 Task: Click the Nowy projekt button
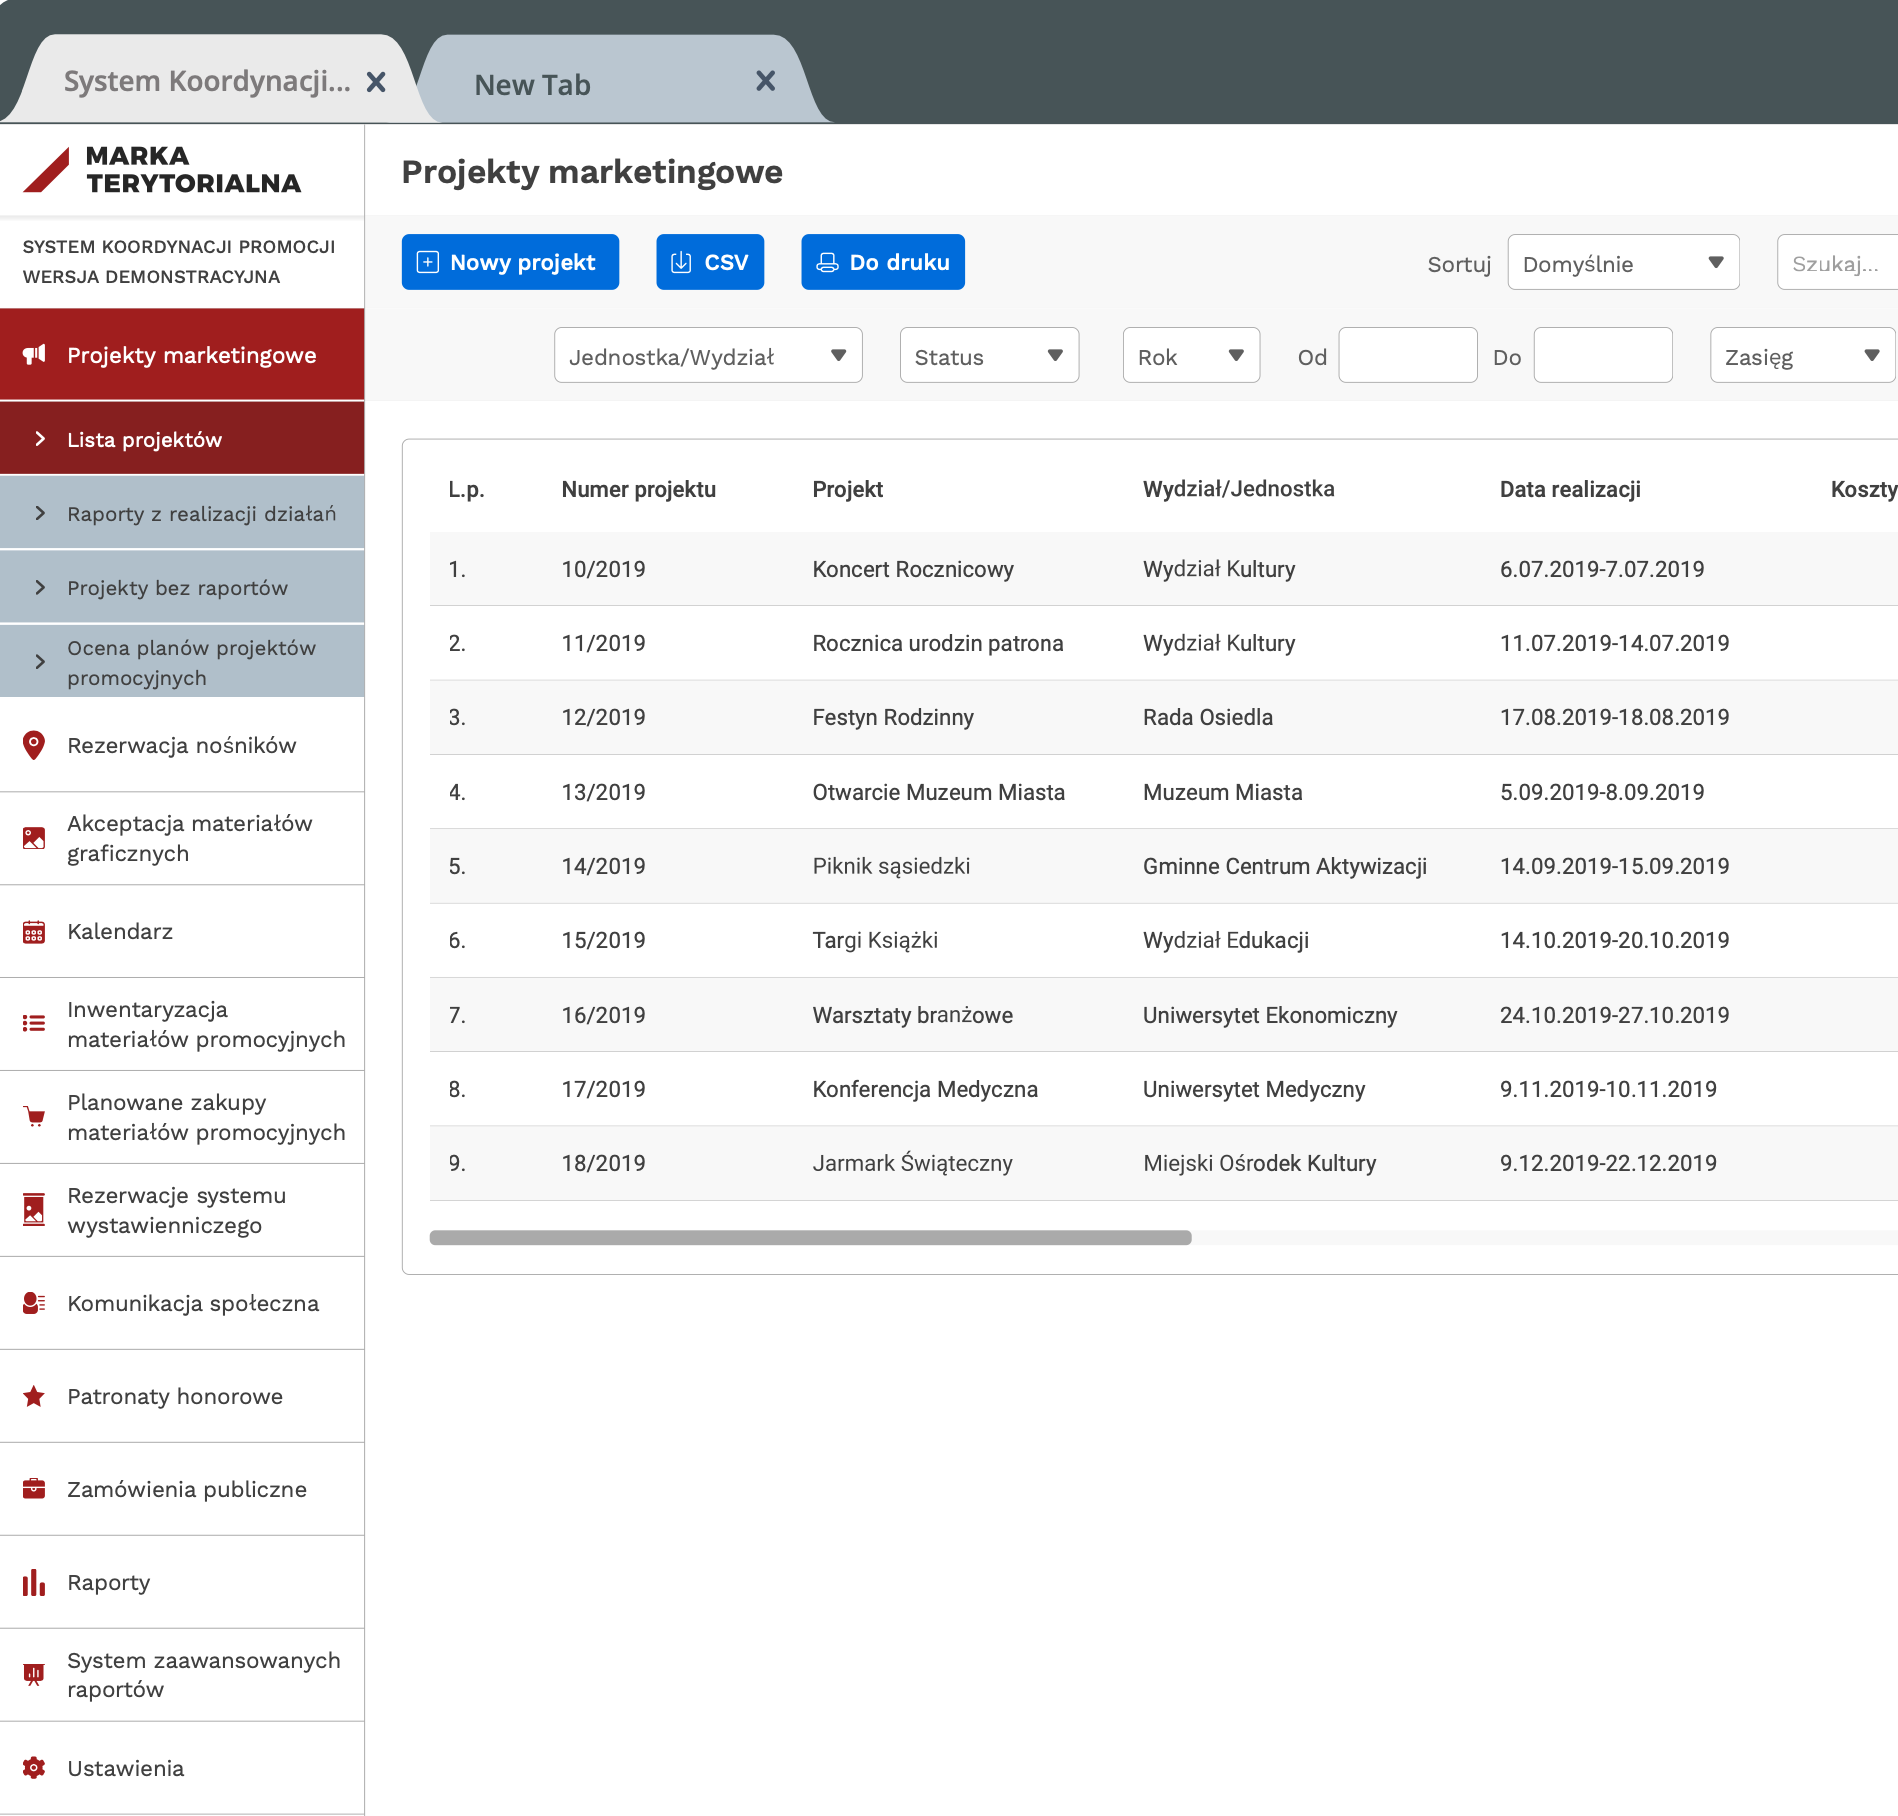tap(510, 262)
